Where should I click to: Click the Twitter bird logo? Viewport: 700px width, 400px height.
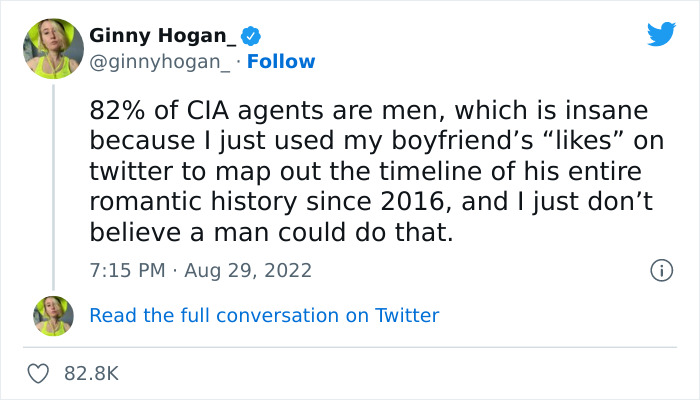[x=661, y=35]
